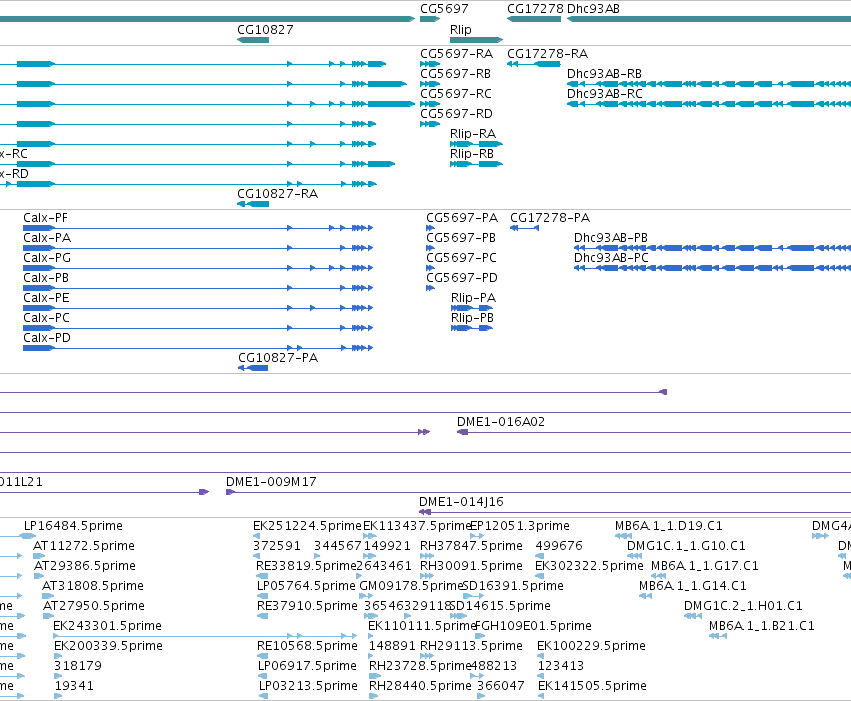Viewport: 851px width, 701px height.
Task: Open BAC clone DME1-016A02
Action: click(501, 422)
